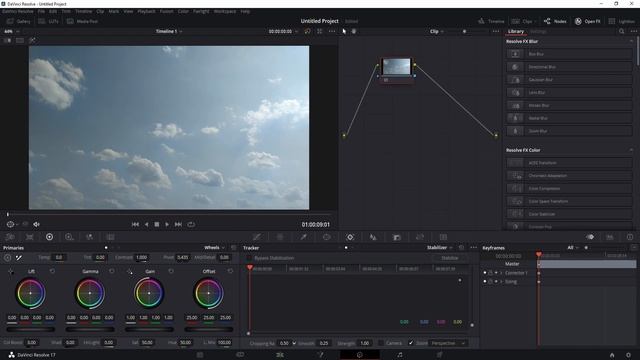Open the HDR palette icon
640x360 pixels.
tap(69, 237)
